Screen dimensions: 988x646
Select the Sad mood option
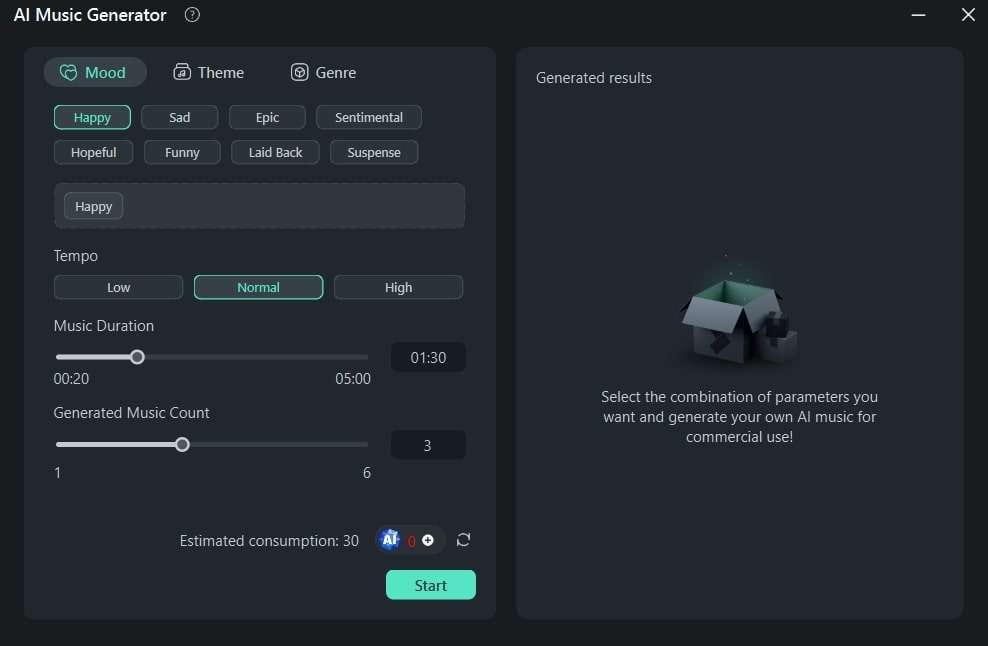[x=180, y=117]
